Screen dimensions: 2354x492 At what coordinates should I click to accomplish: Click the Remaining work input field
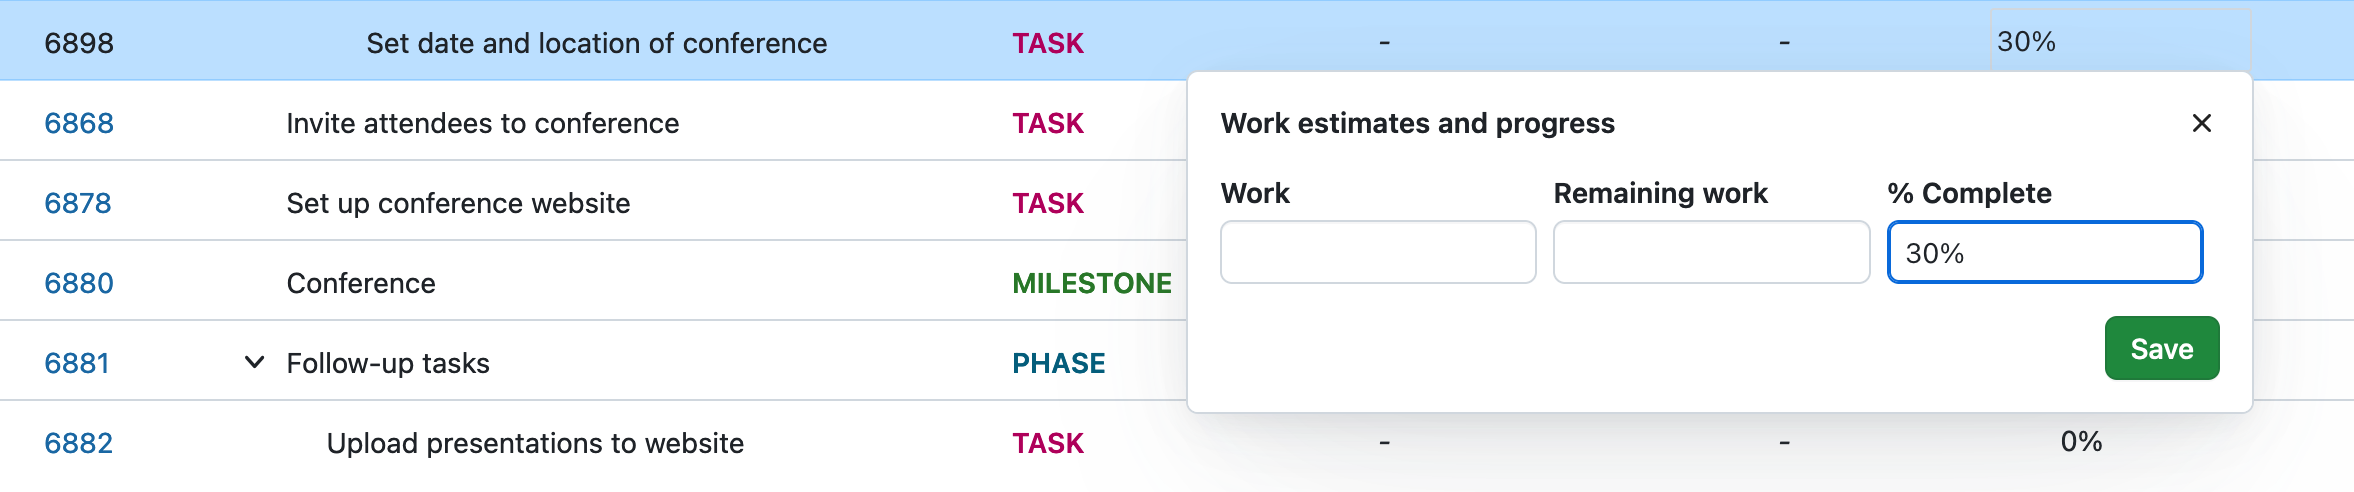point(1710,253)
